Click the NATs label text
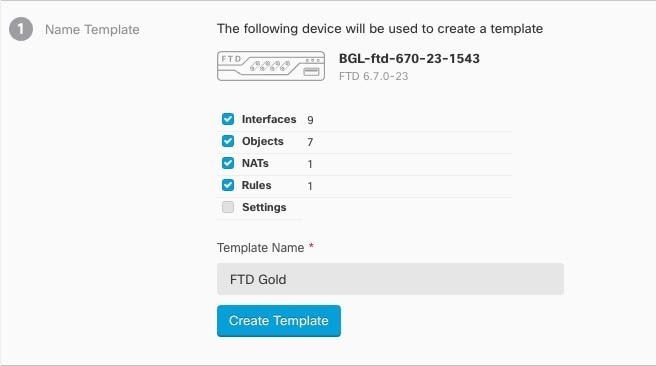 coord(255,163)
